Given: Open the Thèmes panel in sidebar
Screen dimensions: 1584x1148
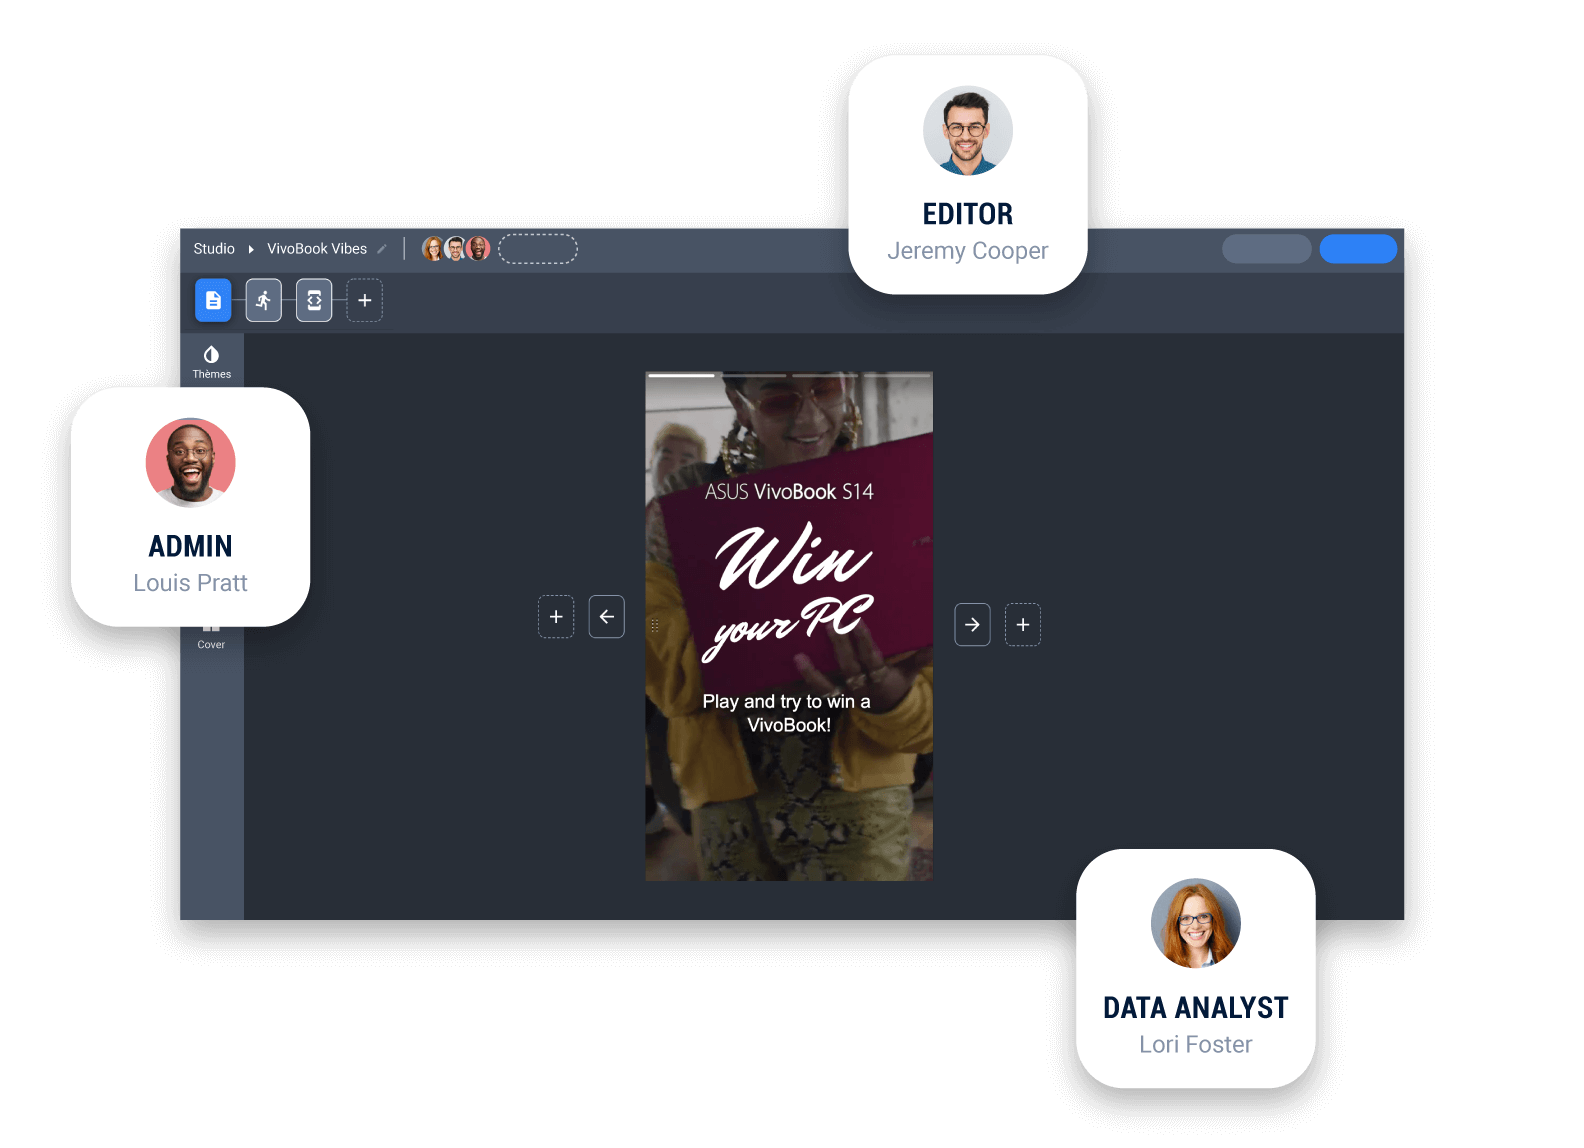Looking at the screenshot, I should coord(211,361).
